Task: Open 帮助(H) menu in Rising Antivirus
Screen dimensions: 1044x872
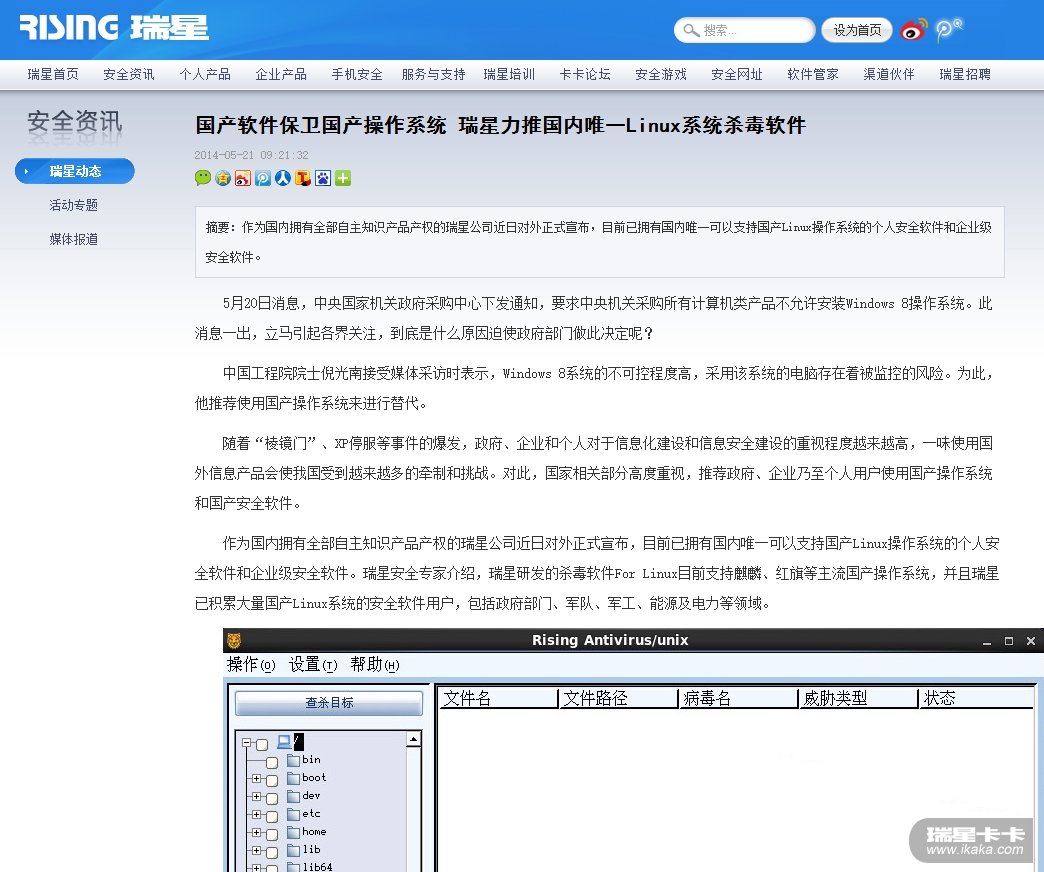Action: [375, 664]
